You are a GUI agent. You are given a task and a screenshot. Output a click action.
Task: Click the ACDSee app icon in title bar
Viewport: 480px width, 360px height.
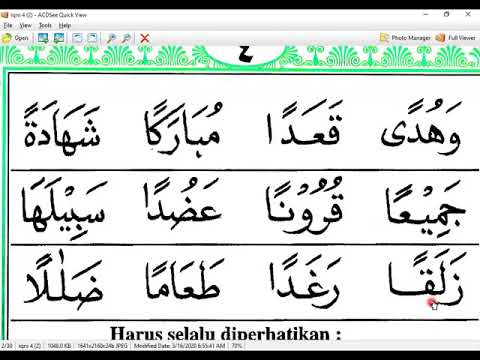click(4, 15)
